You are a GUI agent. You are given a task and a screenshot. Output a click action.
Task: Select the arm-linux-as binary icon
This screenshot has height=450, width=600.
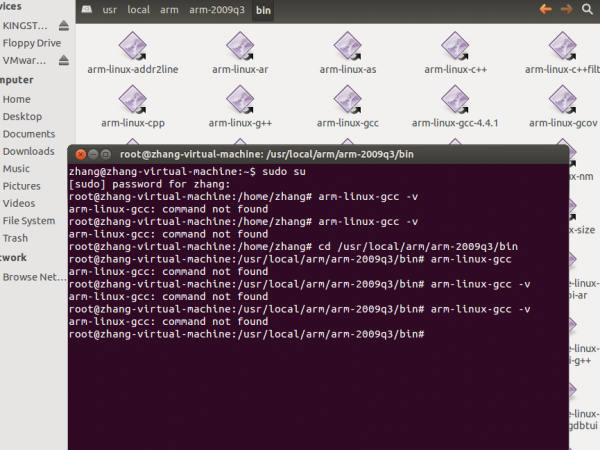[347, 46]
